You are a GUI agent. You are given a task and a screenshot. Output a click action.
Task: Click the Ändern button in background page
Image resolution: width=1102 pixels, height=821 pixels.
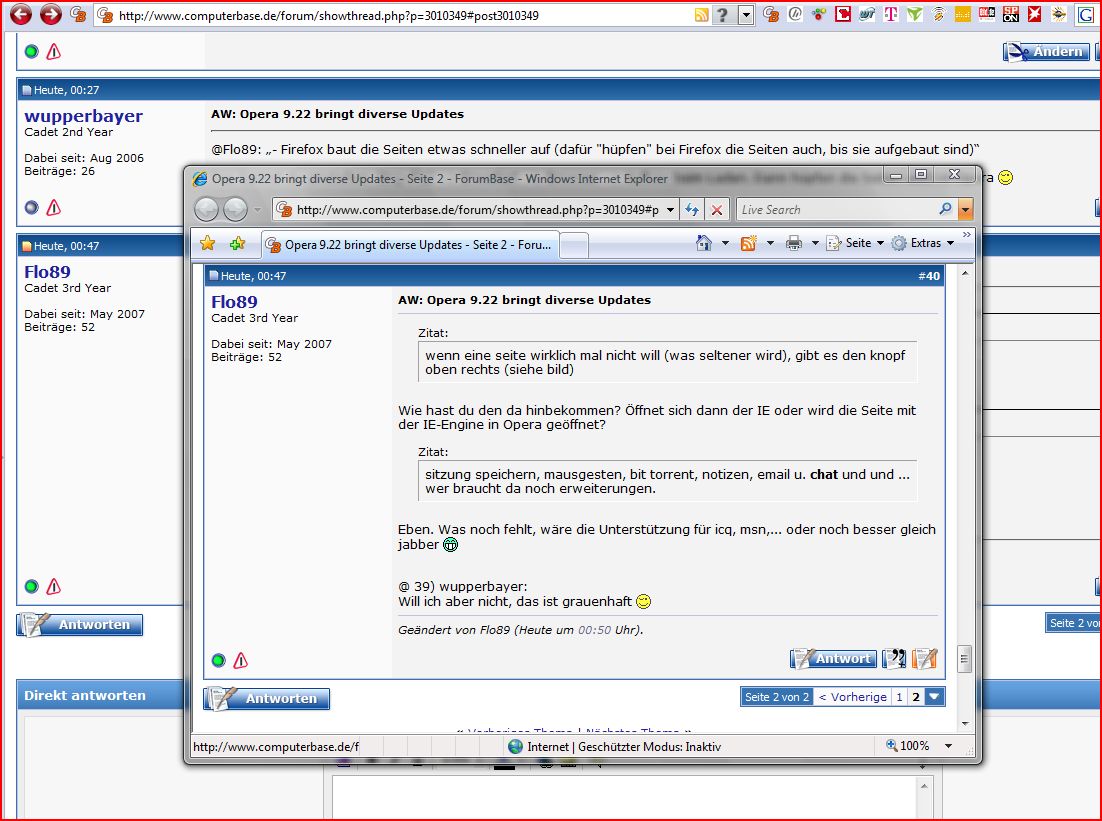[x=1046, y=51]
